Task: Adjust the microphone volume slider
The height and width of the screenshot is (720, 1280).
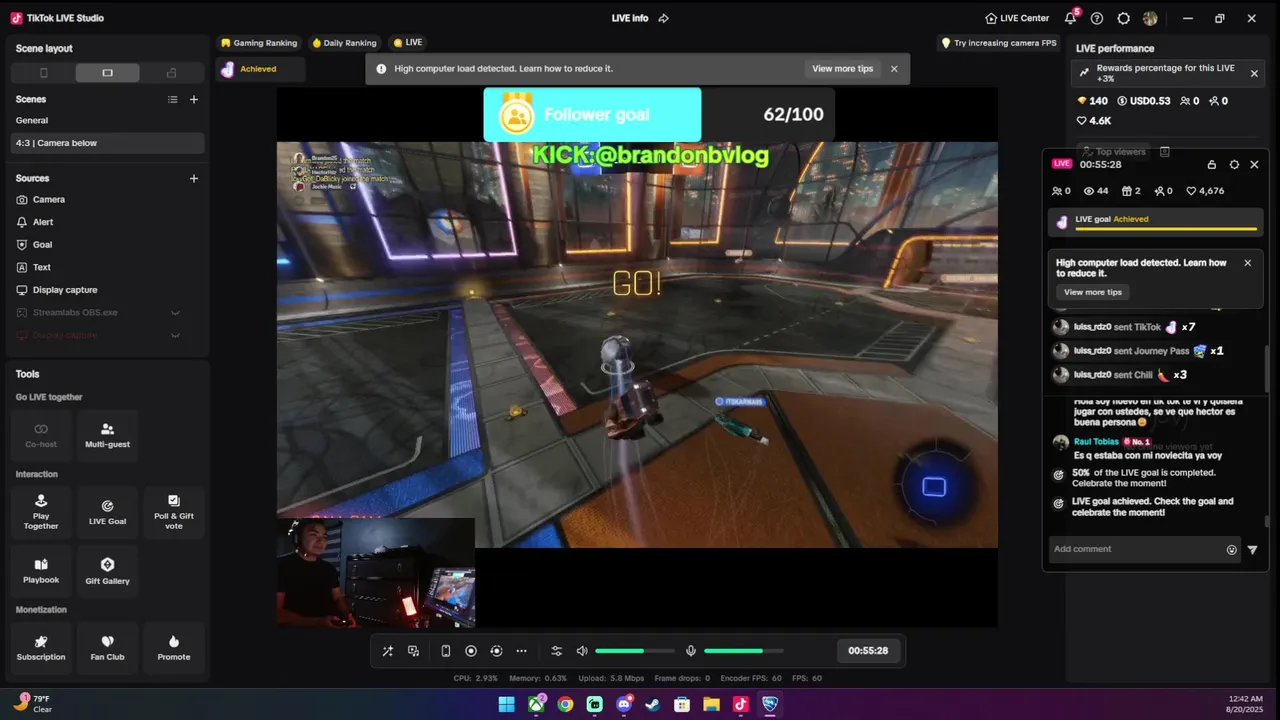Action: [x=743, y=651]
